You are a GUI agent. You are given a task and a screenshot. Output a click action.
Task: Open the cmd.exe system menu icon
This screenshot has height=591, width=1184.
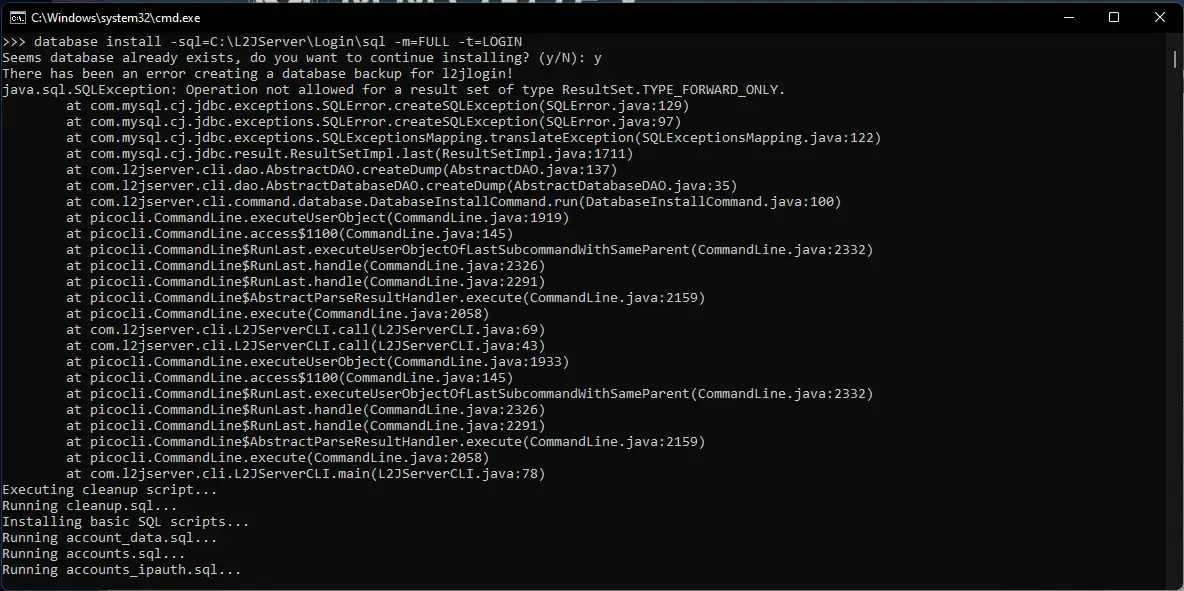pos(17,17)
